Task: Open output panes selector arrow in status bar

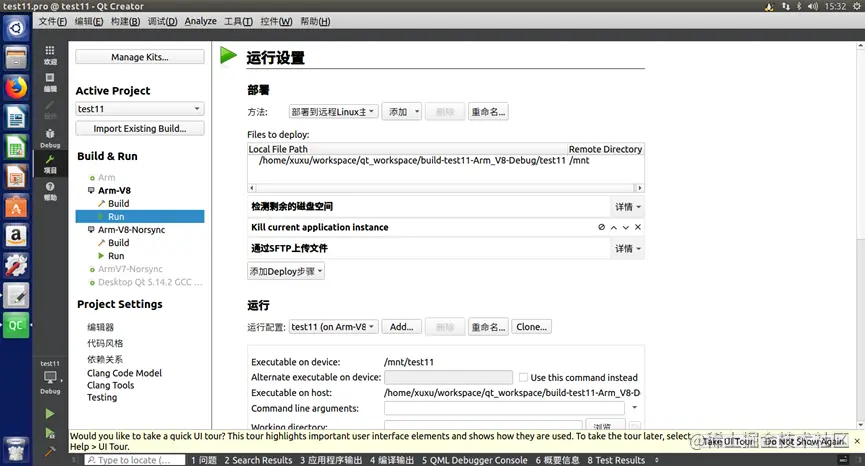Action: tap(656, 460)
